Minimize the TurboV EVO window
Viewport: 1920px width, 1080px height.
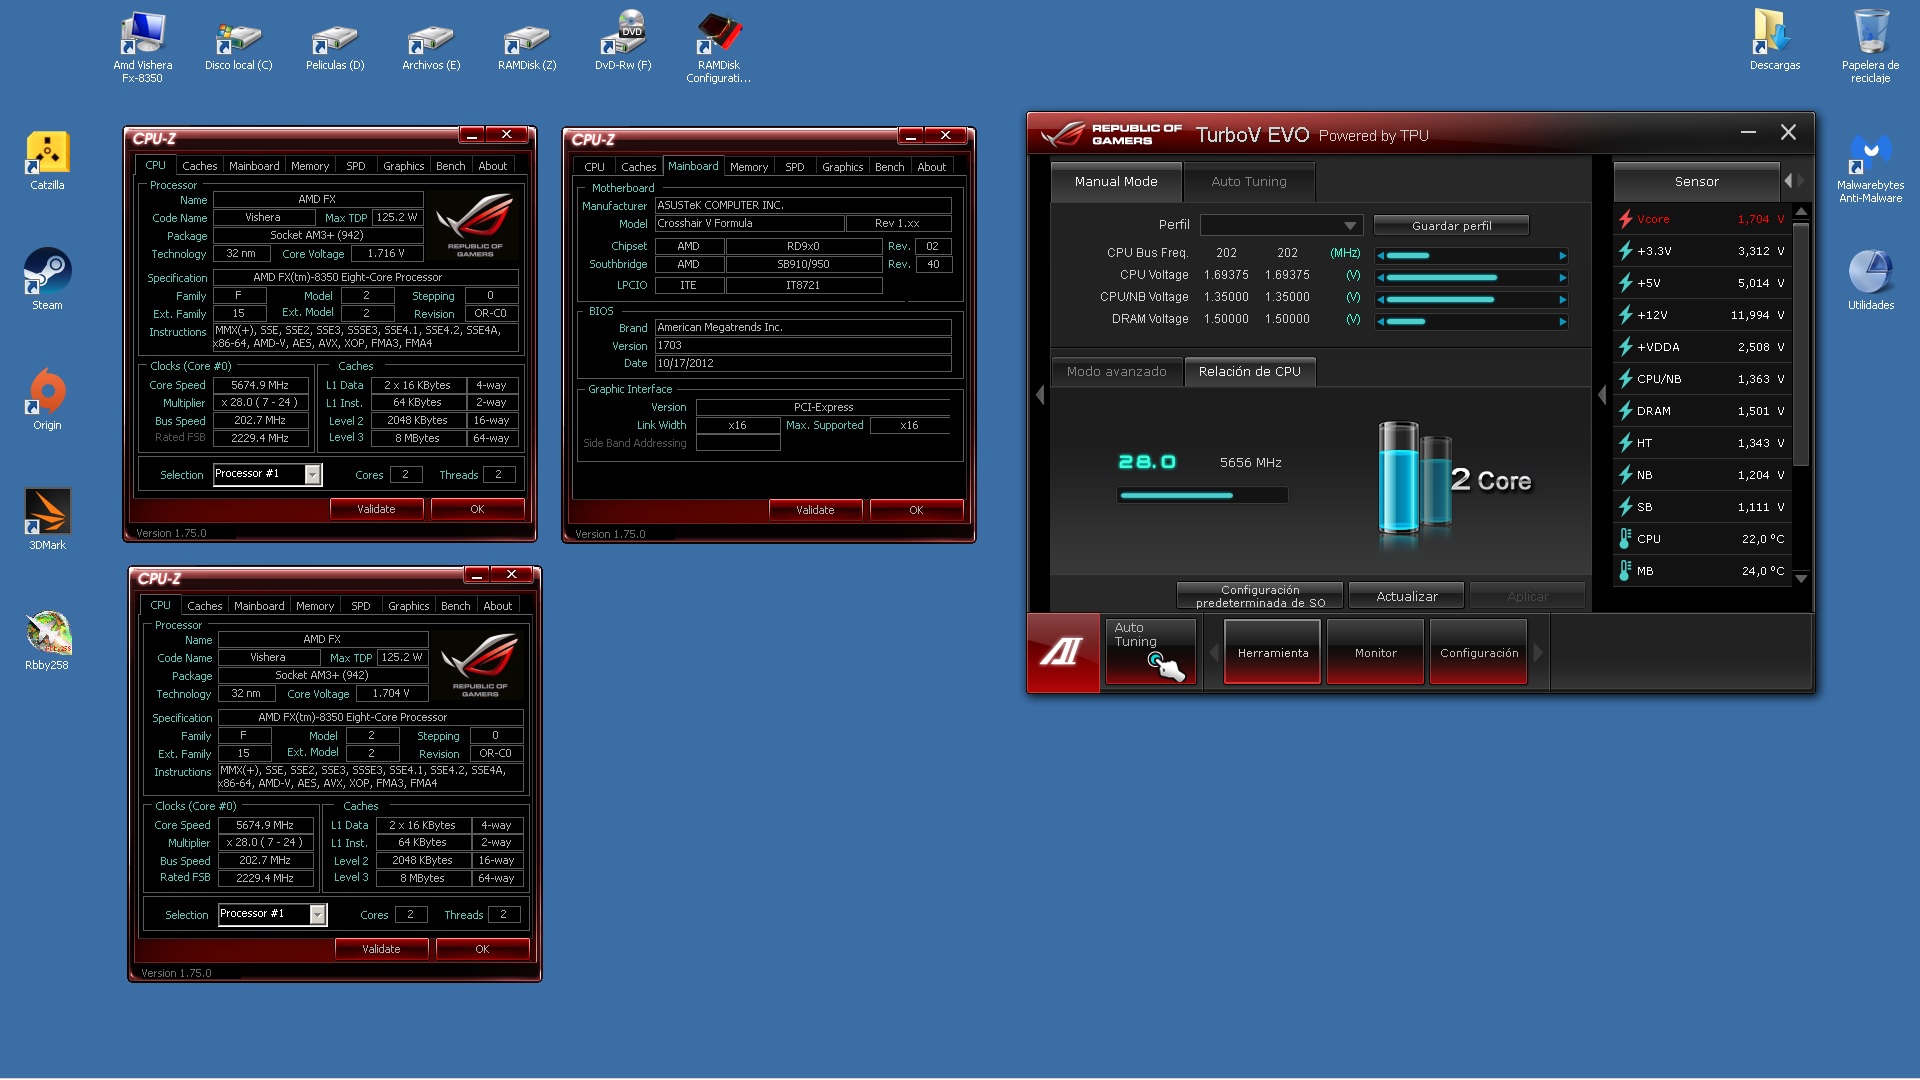[x=1748, y=132]
